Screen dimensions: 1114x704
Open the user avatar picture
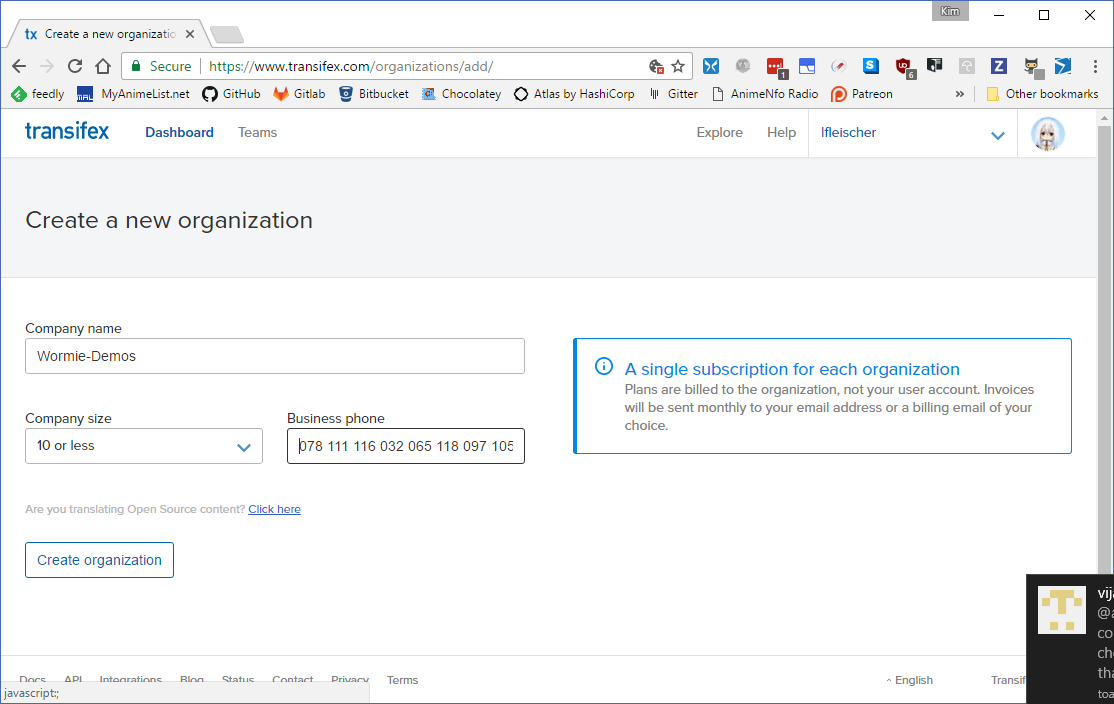(x=1047, y=134)
